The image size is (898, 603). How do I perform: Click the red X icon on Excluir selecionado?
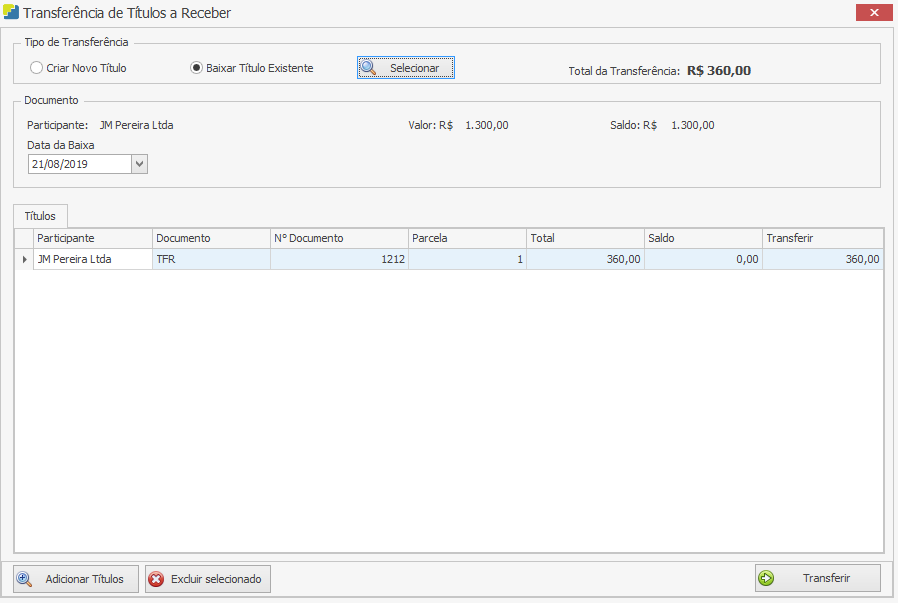click(x=156, y=579)
